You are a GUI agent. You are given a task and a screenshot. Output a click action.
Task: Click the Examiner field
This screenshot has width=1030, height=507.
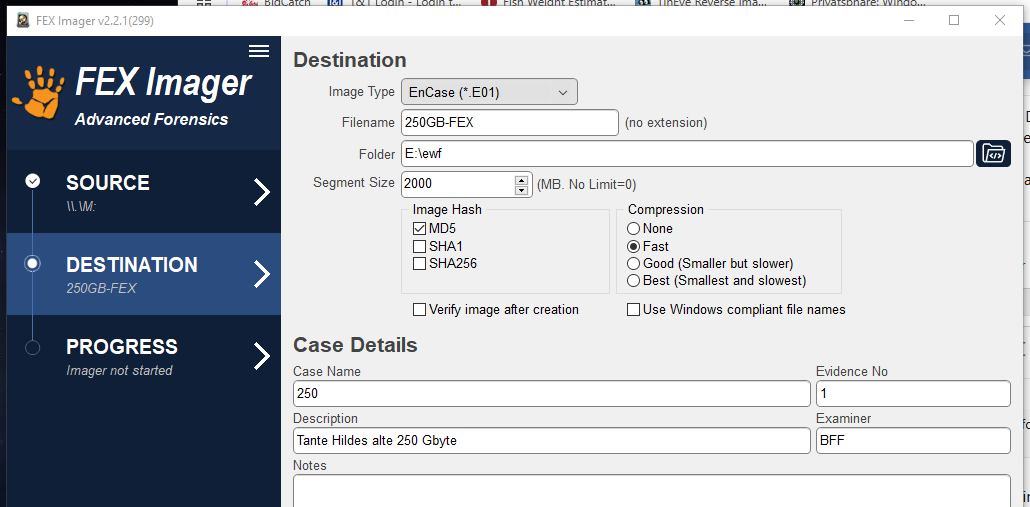point(913,441)
